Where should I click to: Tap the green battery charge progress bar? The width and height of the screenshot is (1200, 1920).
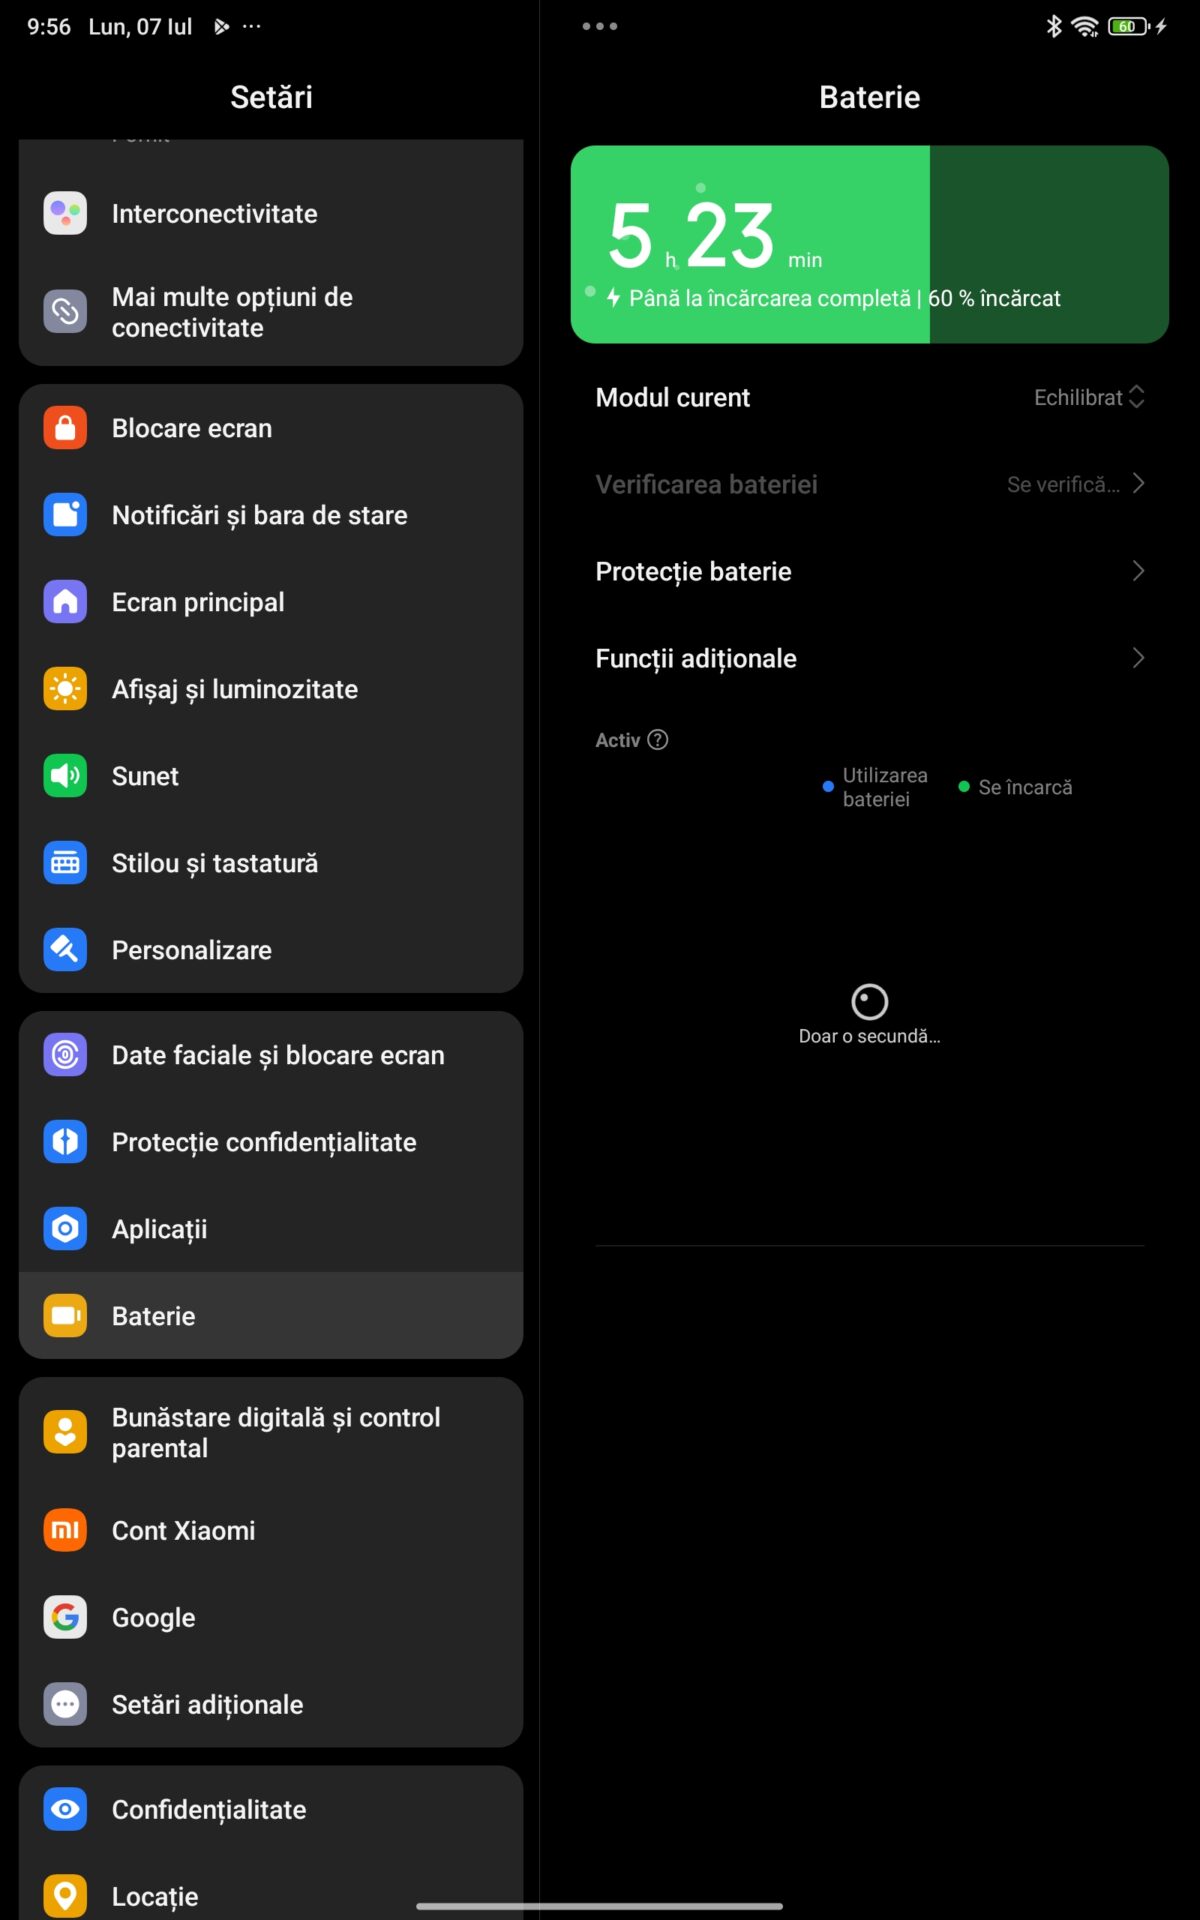click(x=869, y=245)
